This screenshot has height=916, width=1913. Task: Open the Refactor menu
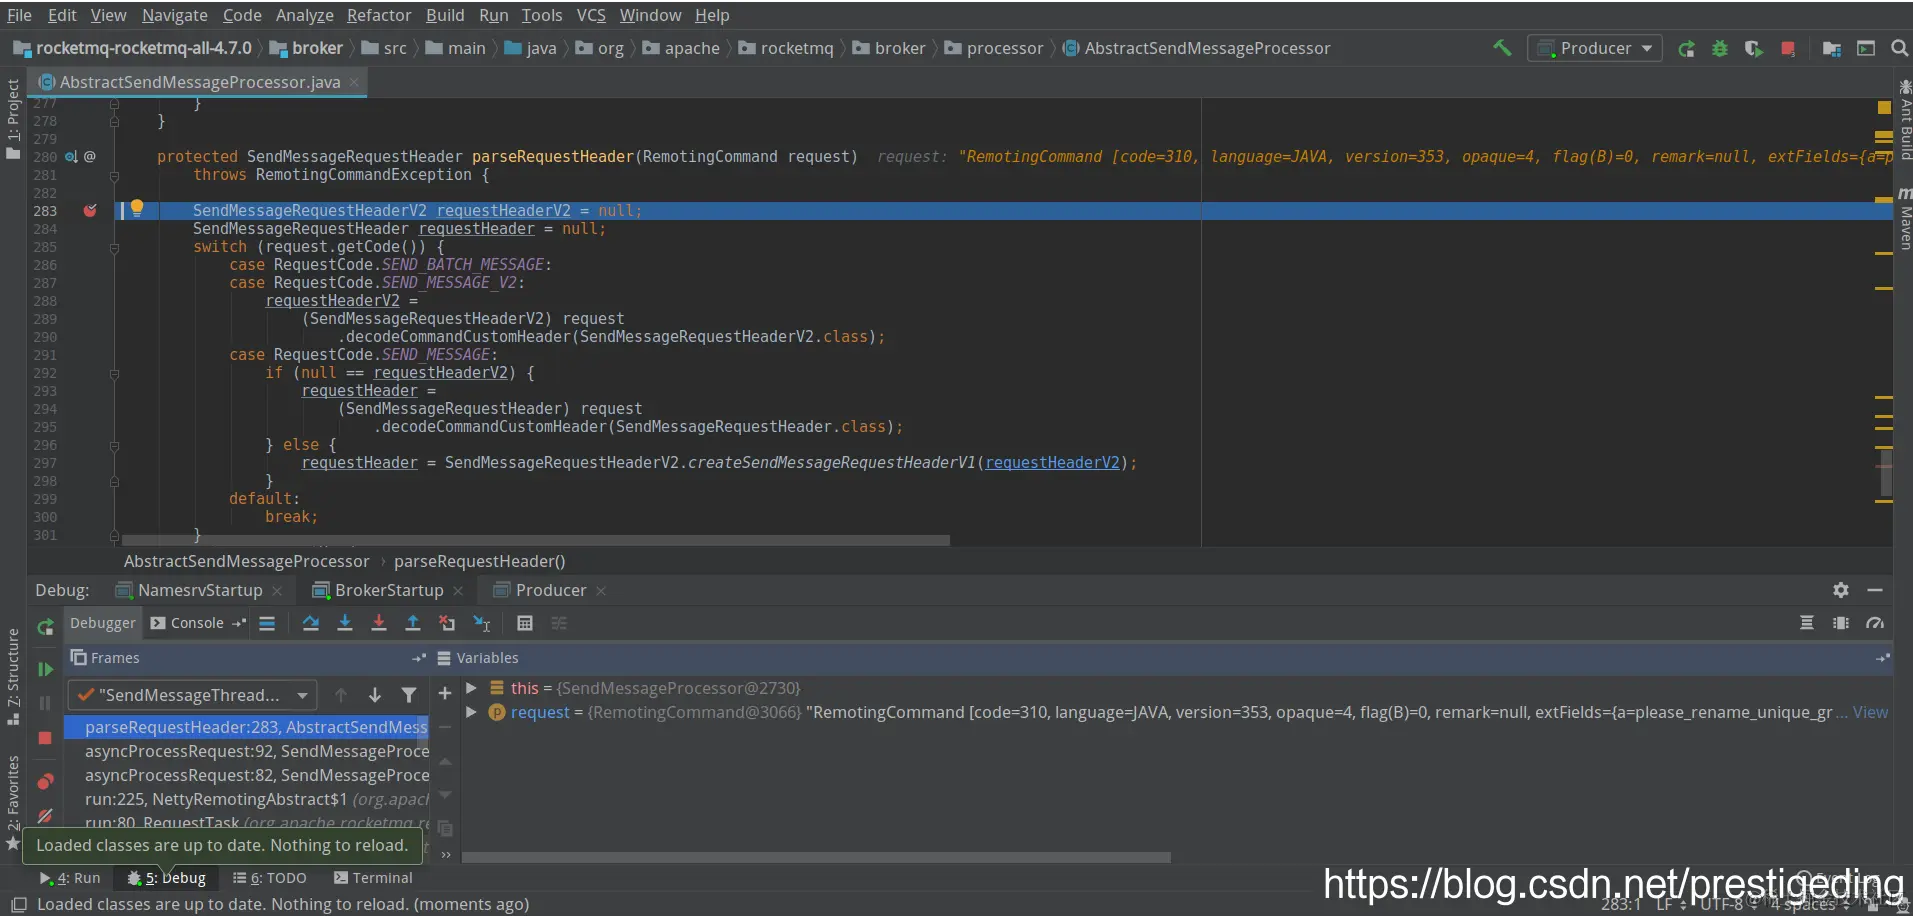pyautogui.click(x=379, y=15)
